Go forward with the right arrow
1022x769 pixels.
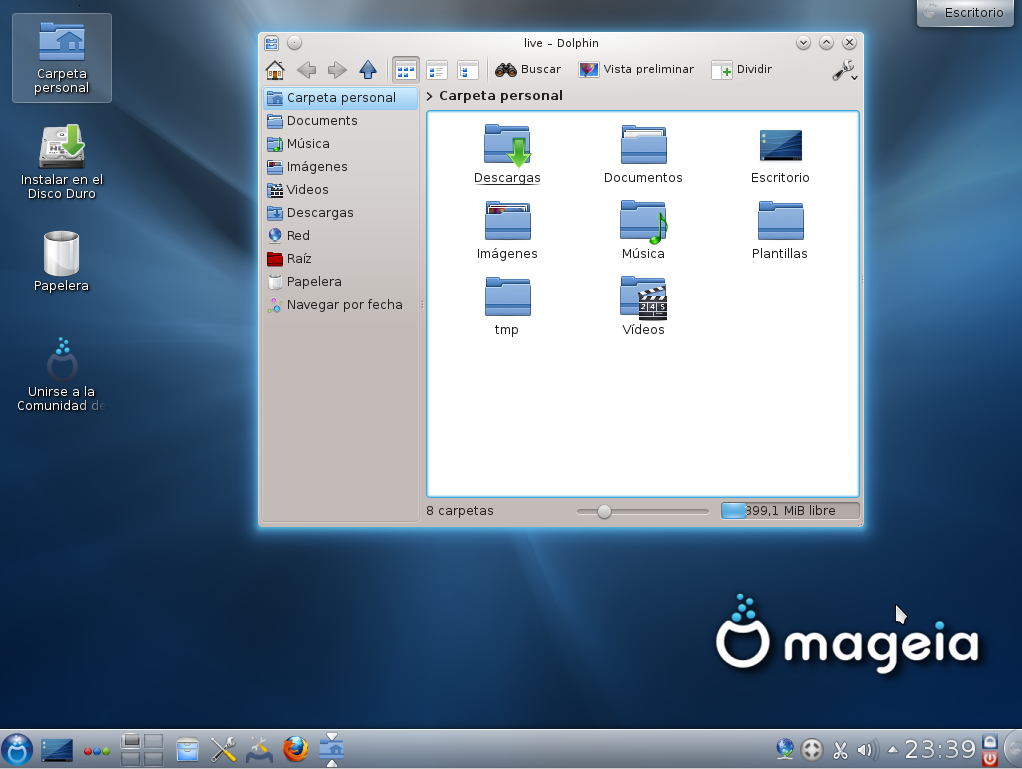coord(337,70)
